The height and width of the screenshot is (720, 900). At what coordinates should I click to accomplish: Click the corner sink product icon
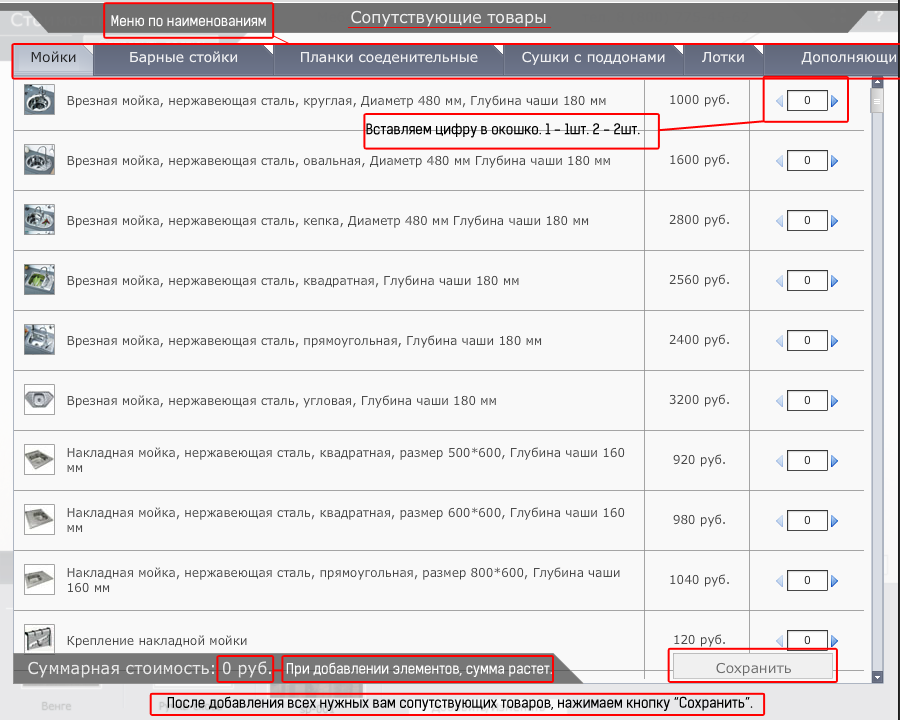(39, 400)
